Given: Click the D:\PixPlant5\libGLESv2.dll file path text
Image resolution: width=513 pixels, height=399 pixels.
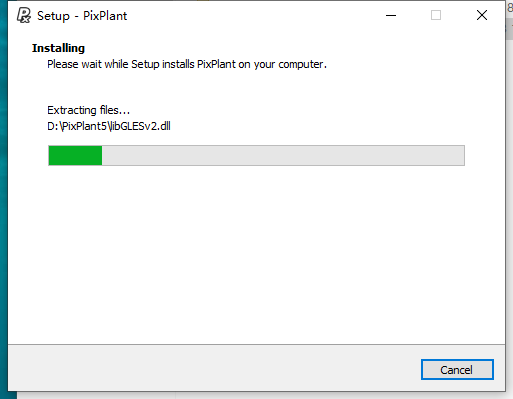Looking at the screenshot, I should pos(109,126).
